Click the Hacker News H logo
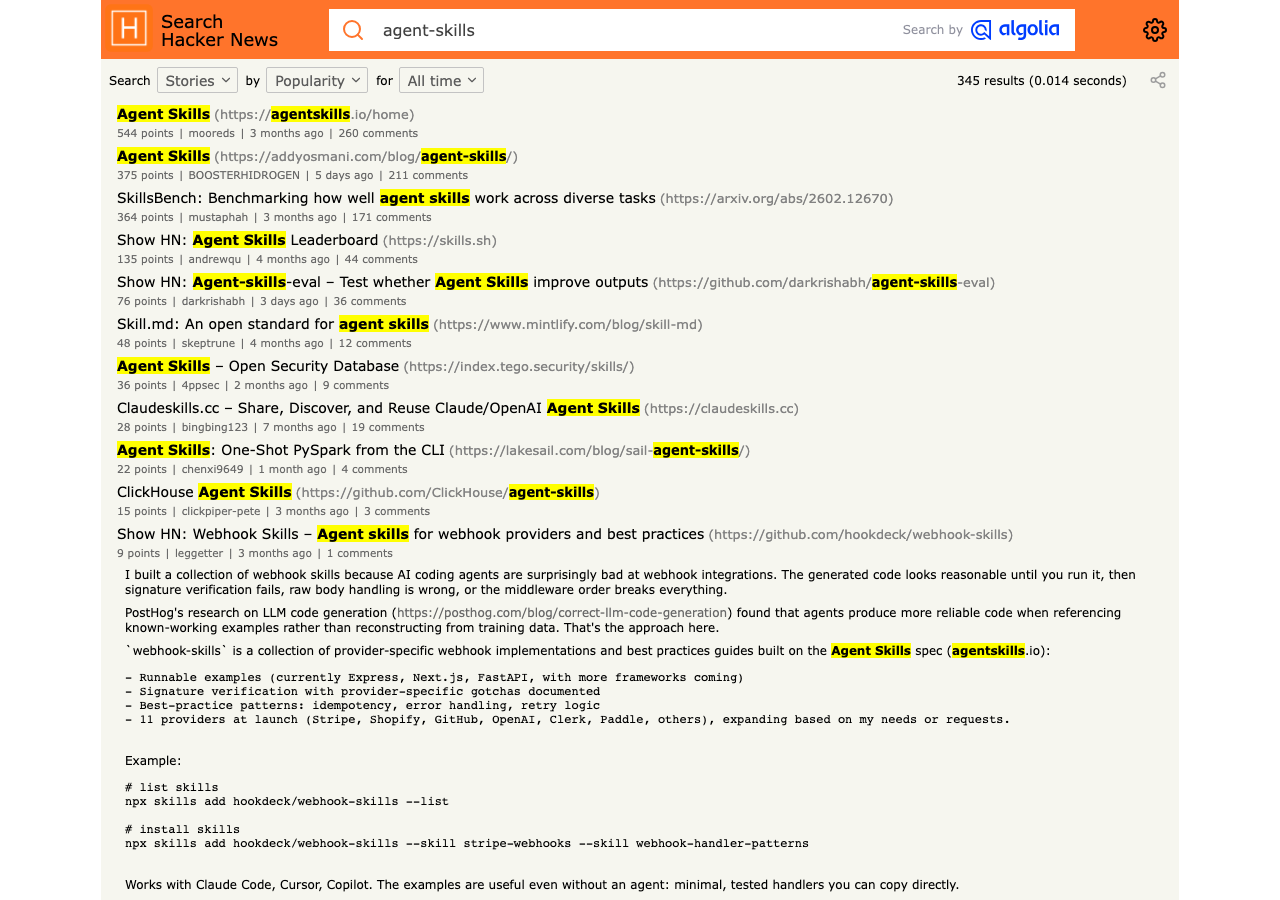Image resolution: width=1280 pixels, height=900 pixels. 128,29
